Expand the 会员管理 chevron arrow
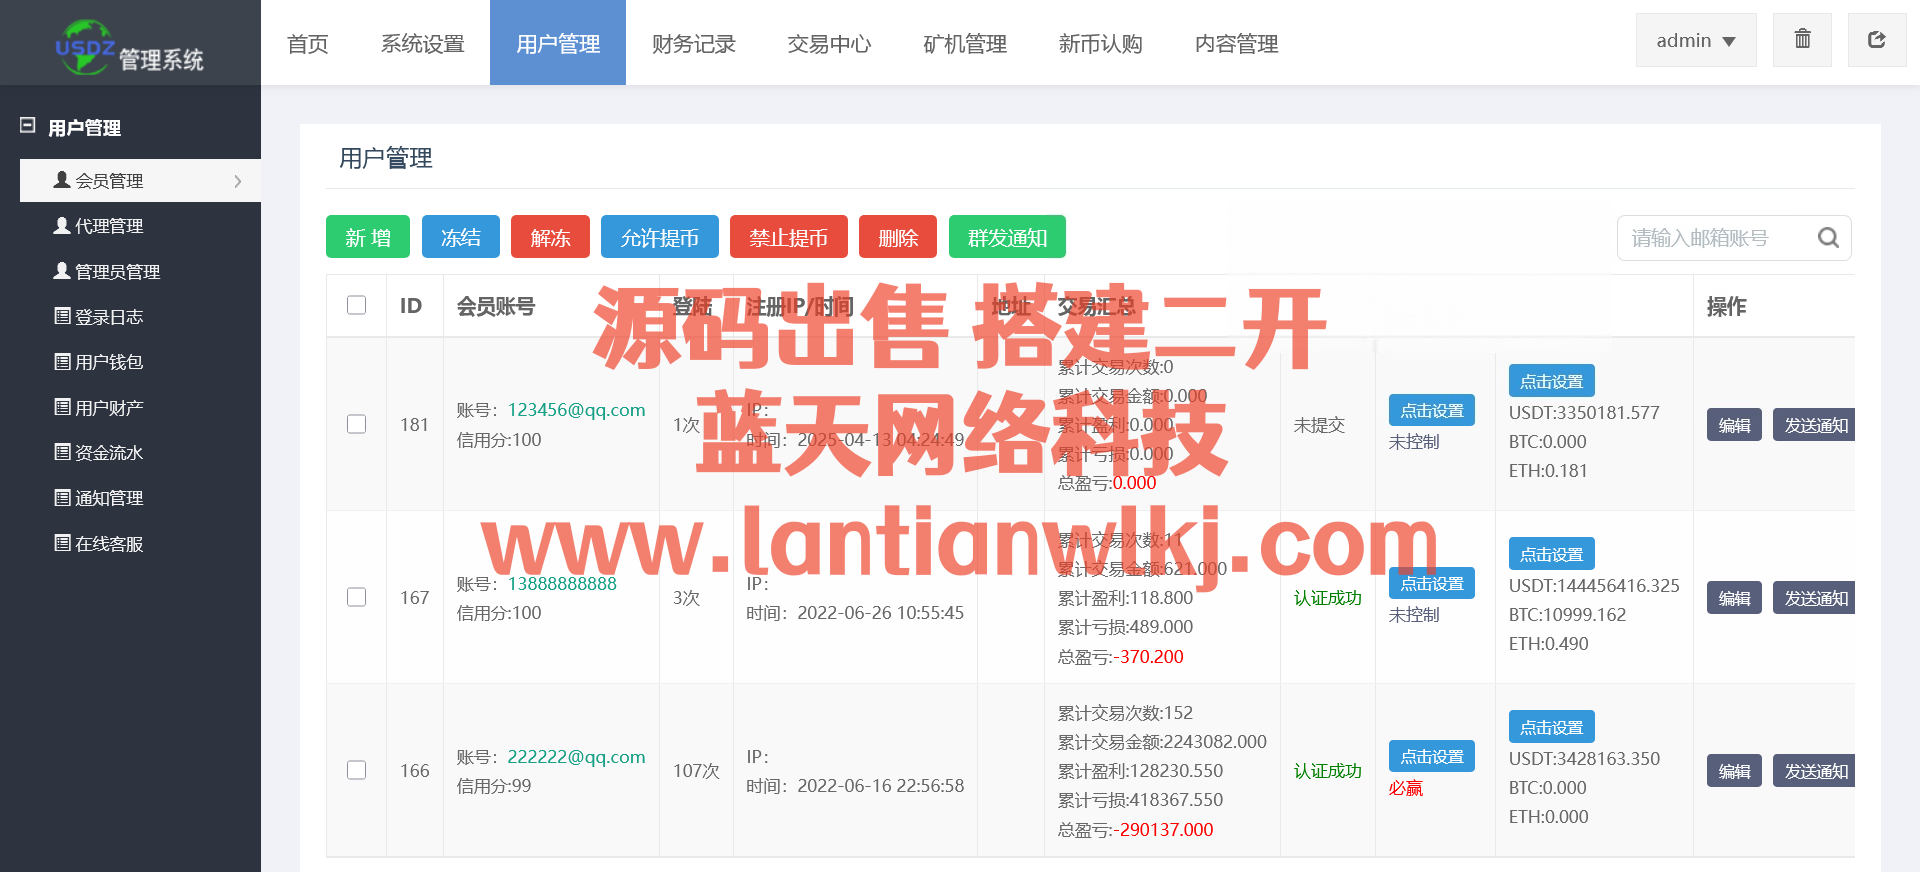Image resolution: width=1920 pixels, height=872 pixels. 238,181
